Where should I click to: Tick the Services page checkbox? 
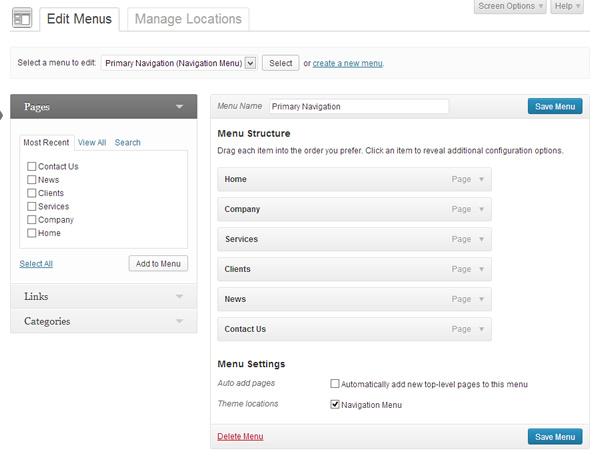[32, 207]
